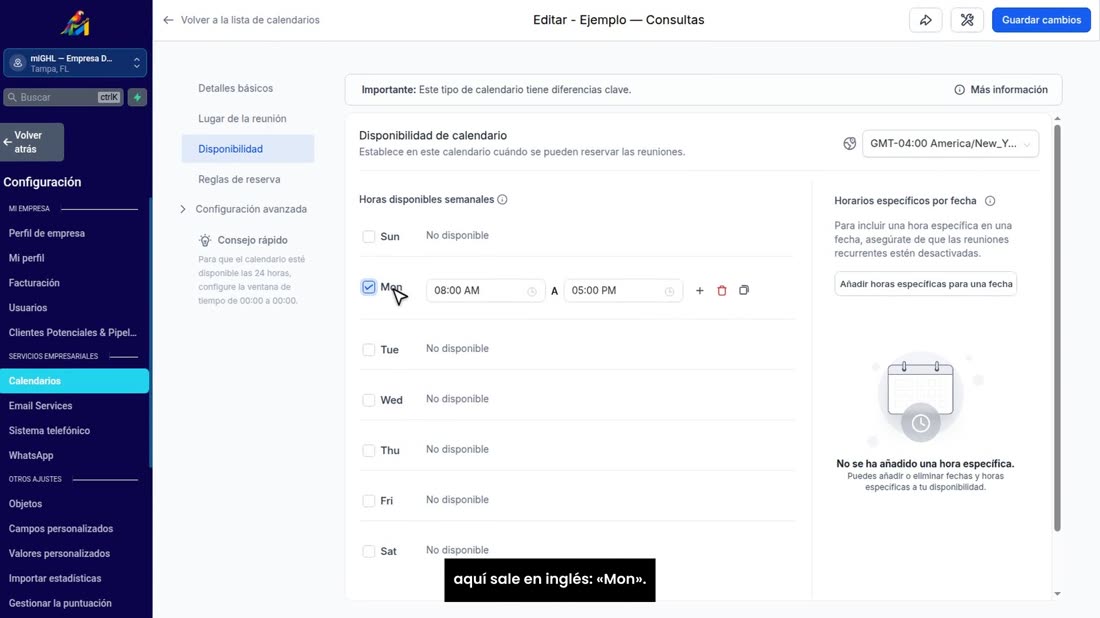Click the back arrow to calendar list
Screen dimensions: 1100x618
[168, 20]
